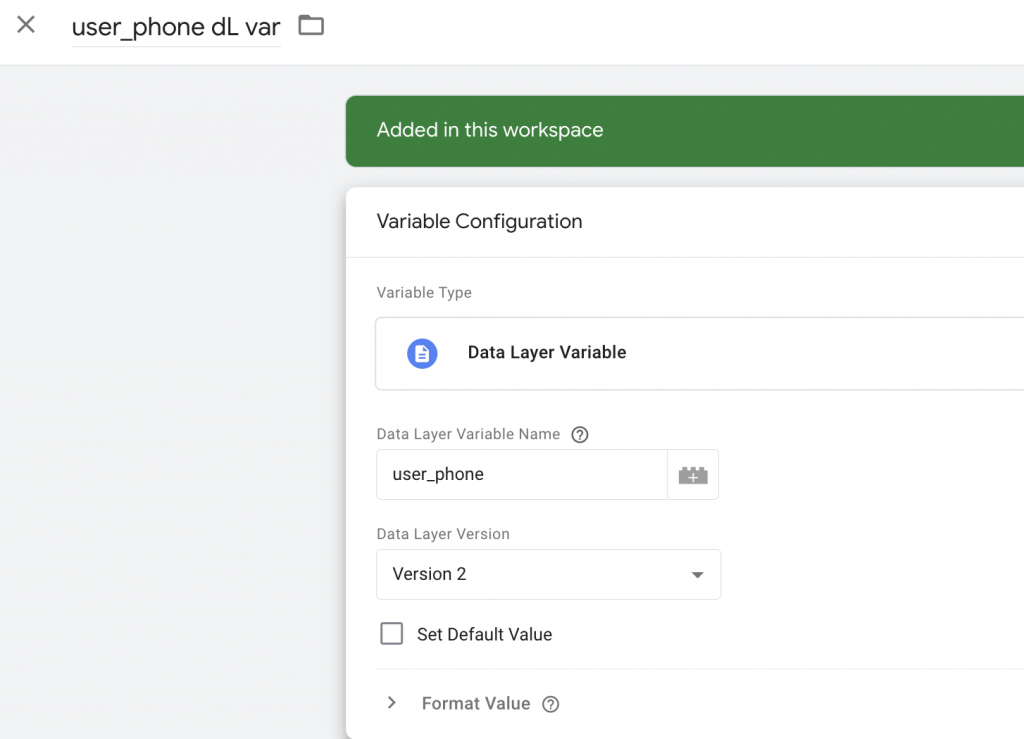Focus the user_phone variable name field
Image resolution: width=1024 pixels, height=739 pixels.
[x=522, y=475]
